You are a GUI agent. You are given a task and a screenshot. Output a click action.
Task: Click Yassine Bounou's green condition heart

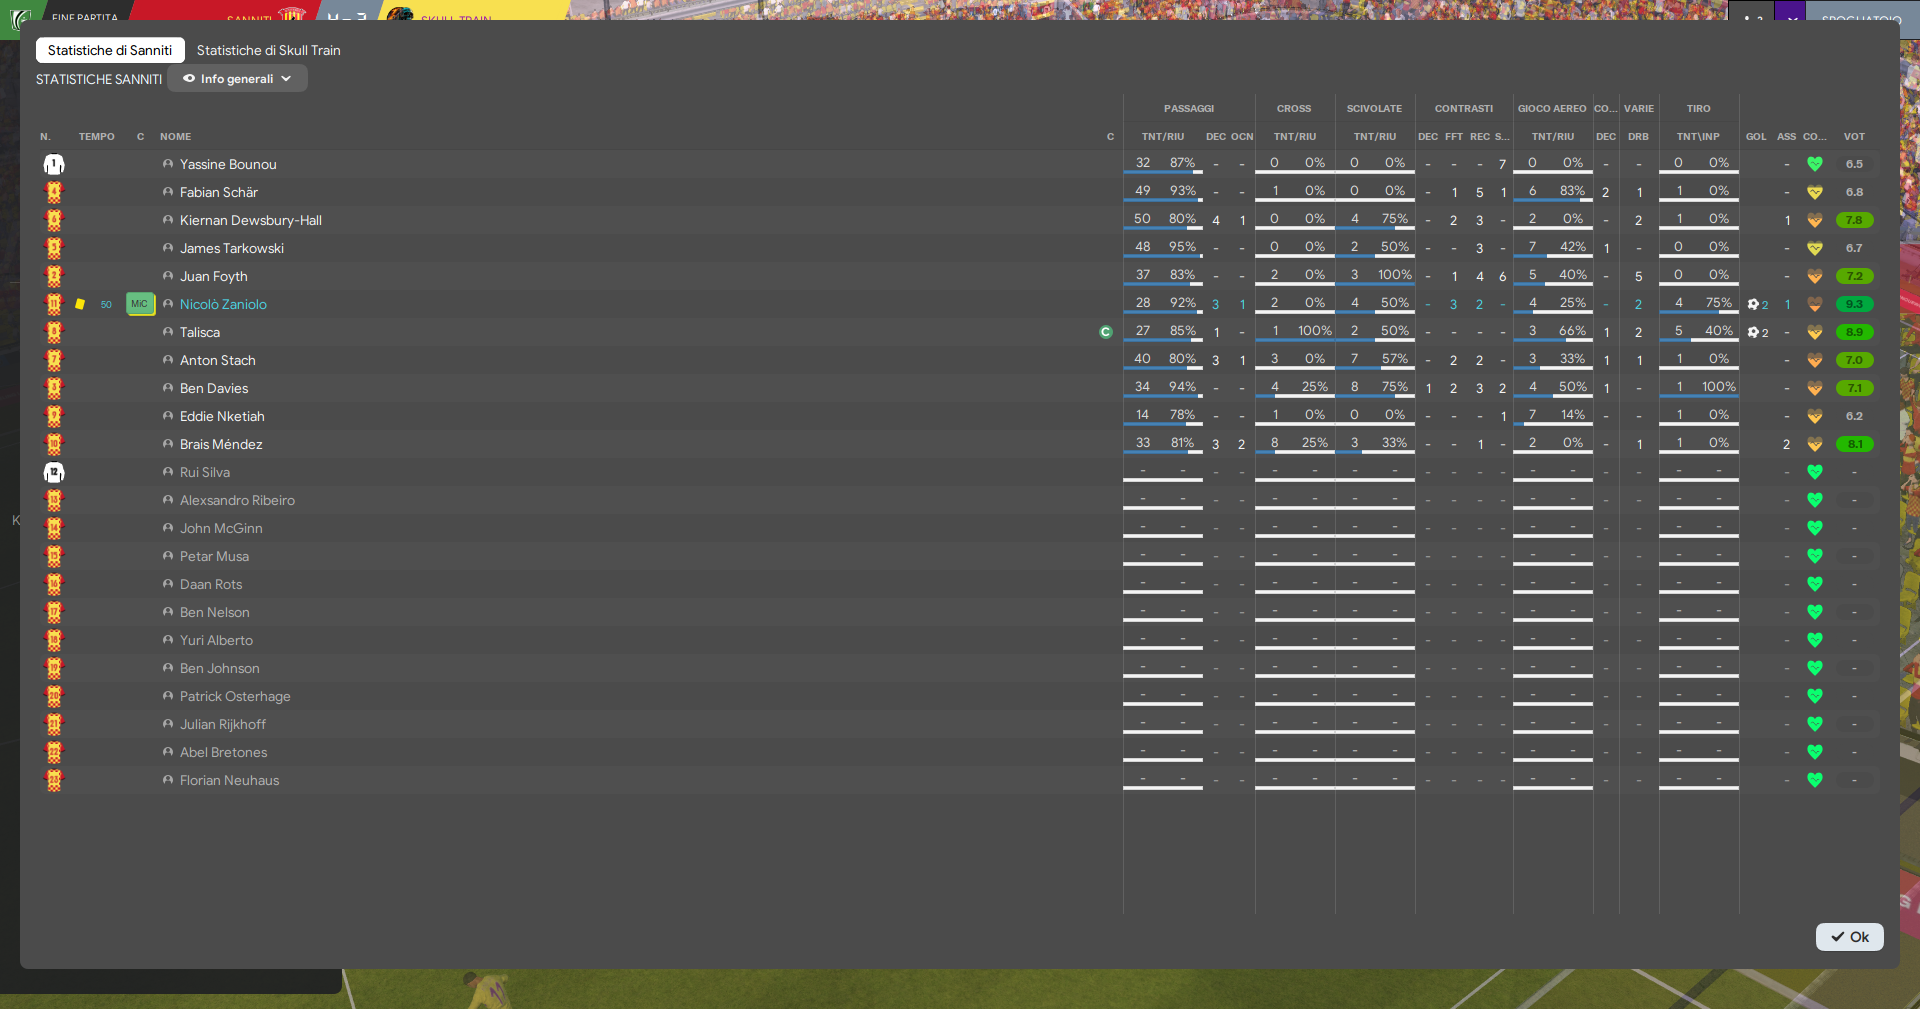pos(1815,164)
